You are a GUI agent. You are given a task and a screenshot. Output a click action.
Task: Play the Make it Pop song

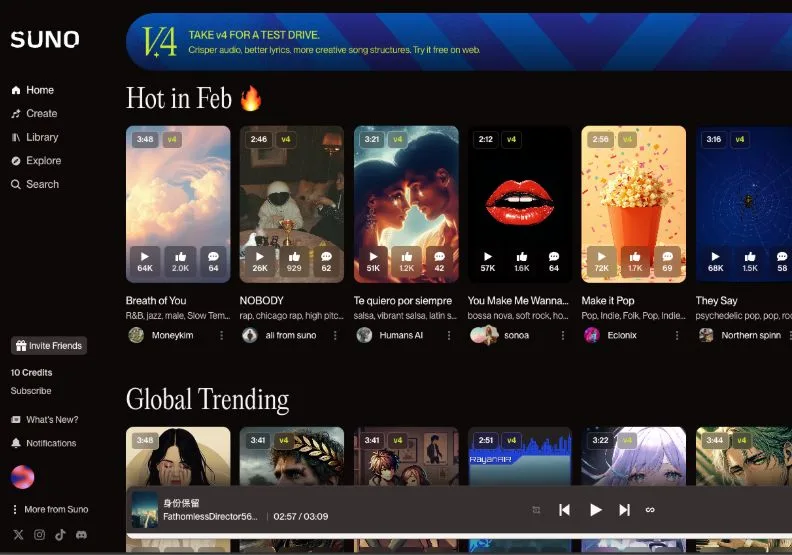pos(601,262)
